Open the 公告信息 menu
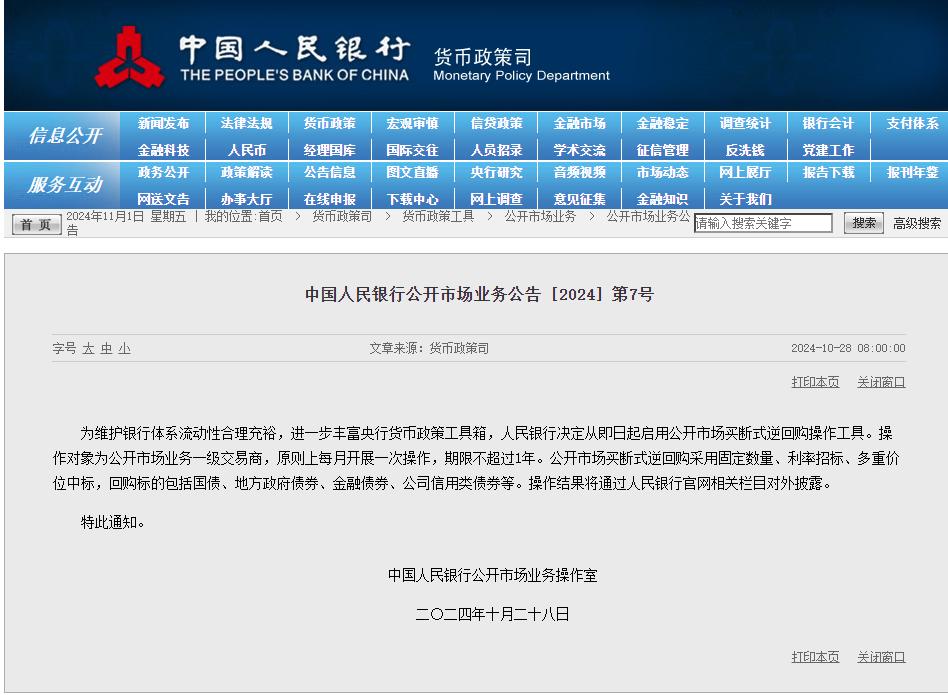The image size is (948, 695). [329, 173]
